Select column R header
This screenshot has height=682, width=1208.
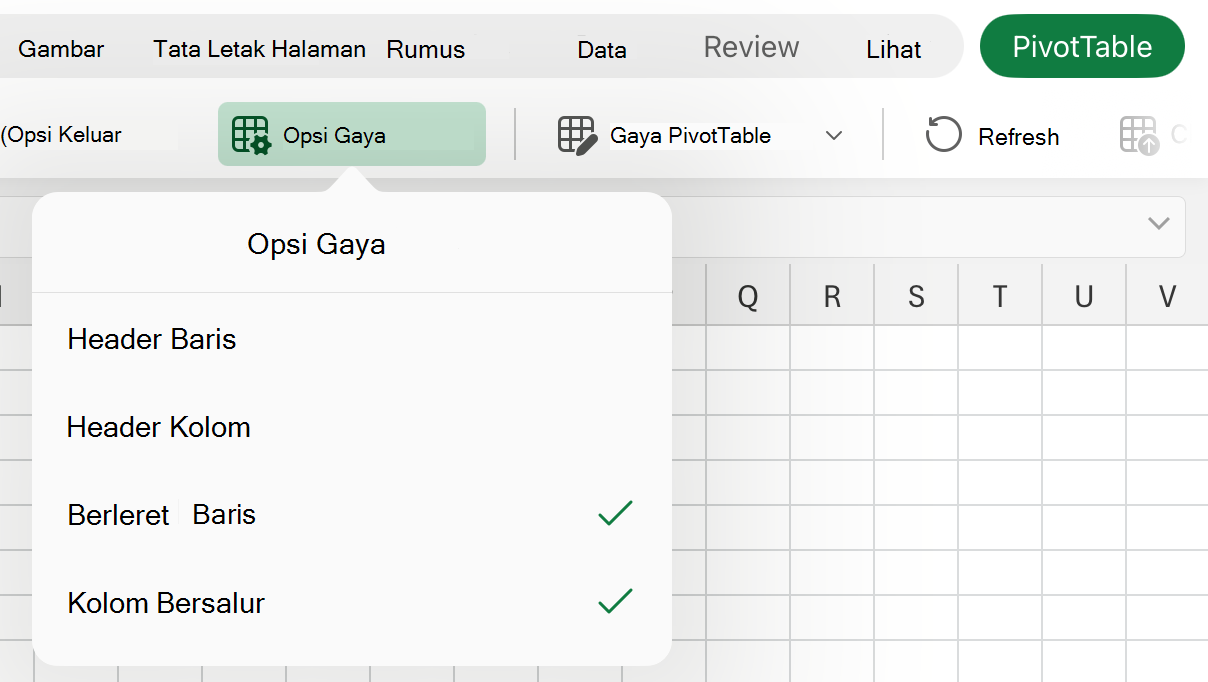coord(832,296)
